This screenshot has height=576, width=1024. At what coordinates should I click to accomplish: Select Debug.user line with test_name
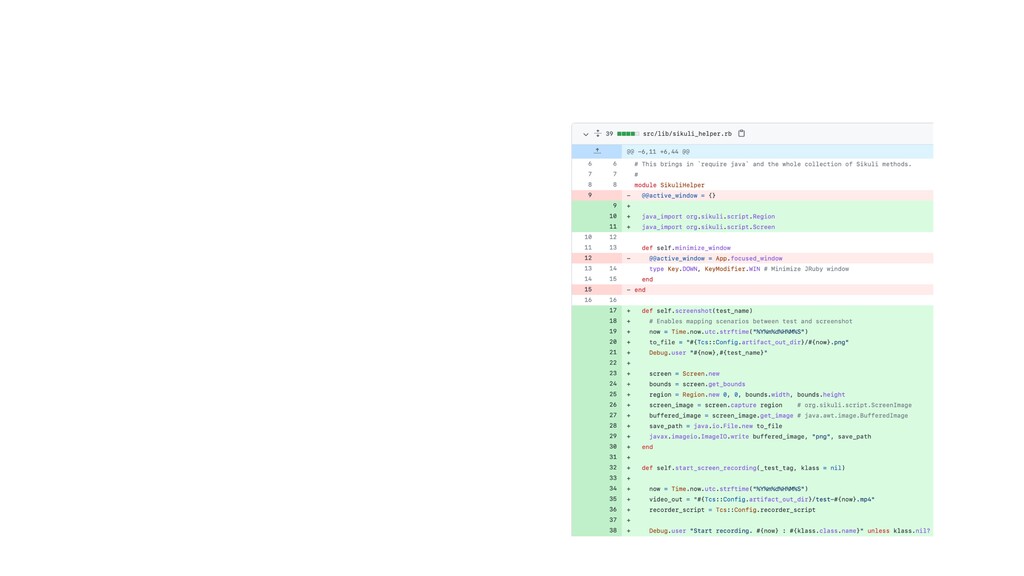tap(708, 353)
